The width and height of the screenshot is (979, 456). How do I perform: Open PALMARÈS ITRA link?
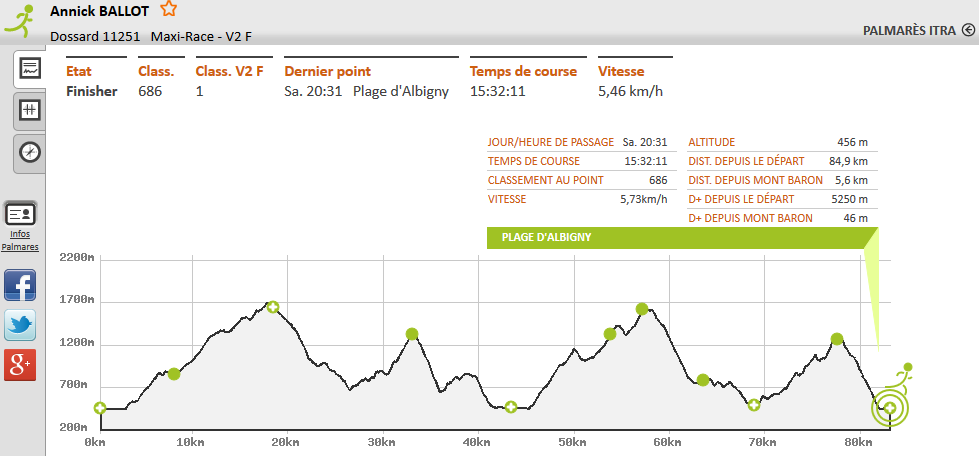click(x=908, y=30)
